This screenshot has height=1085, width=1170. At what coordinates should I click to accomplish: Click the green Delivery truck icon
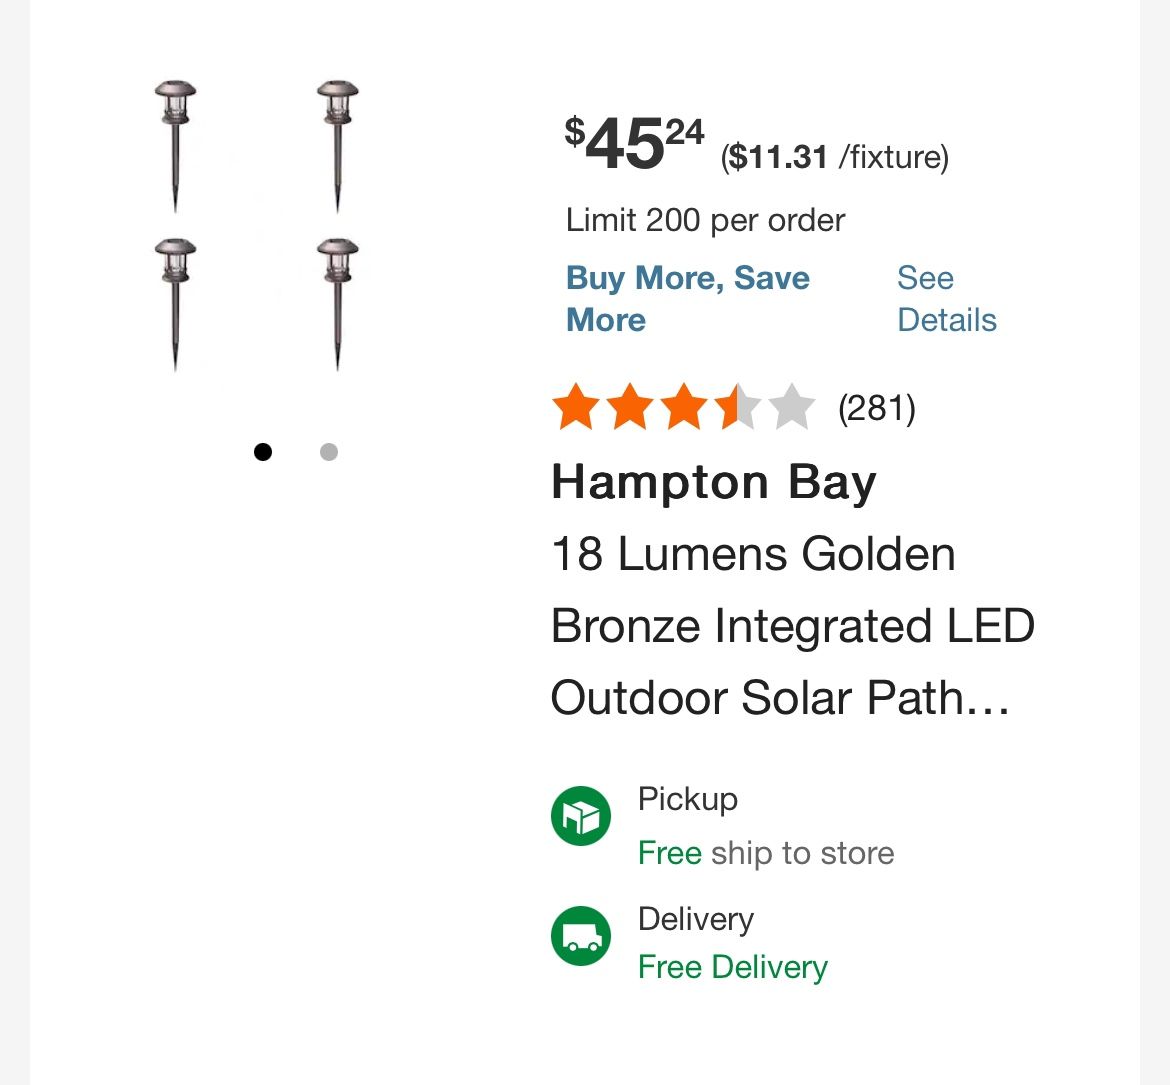[x=581, y=936]
